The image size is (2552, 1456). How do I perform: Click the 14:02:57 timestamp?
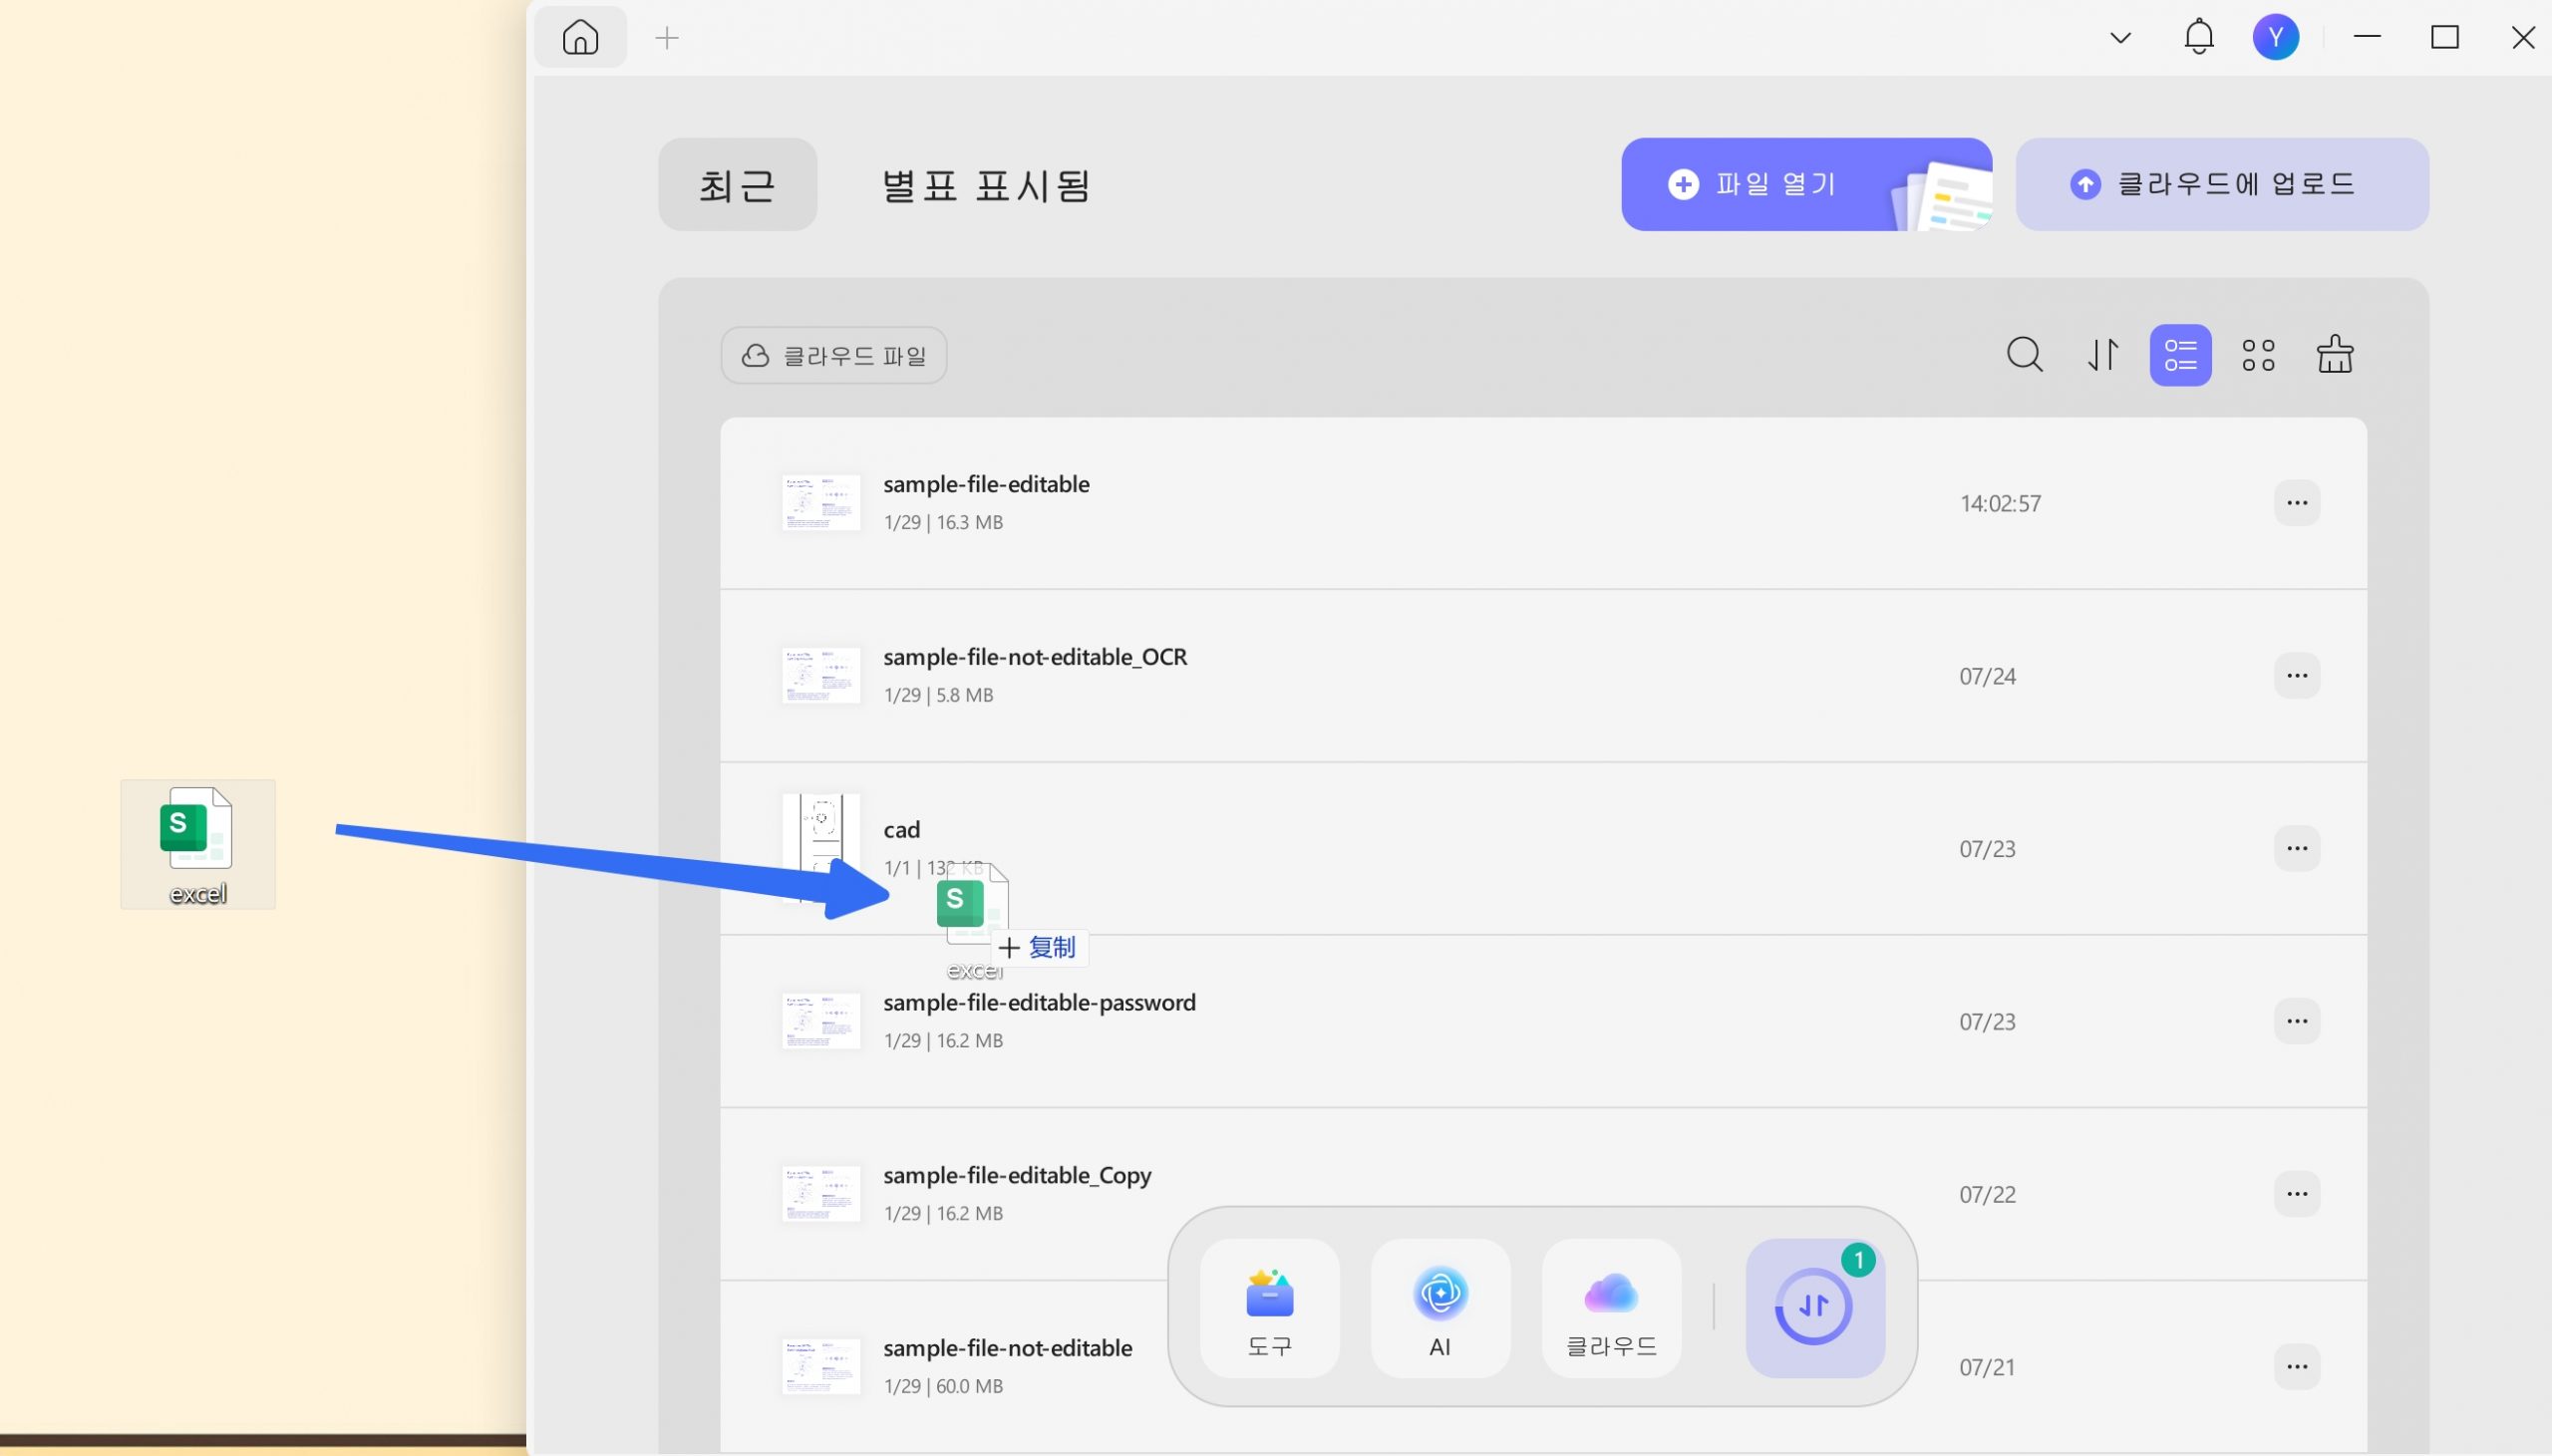click(2000, 504)
